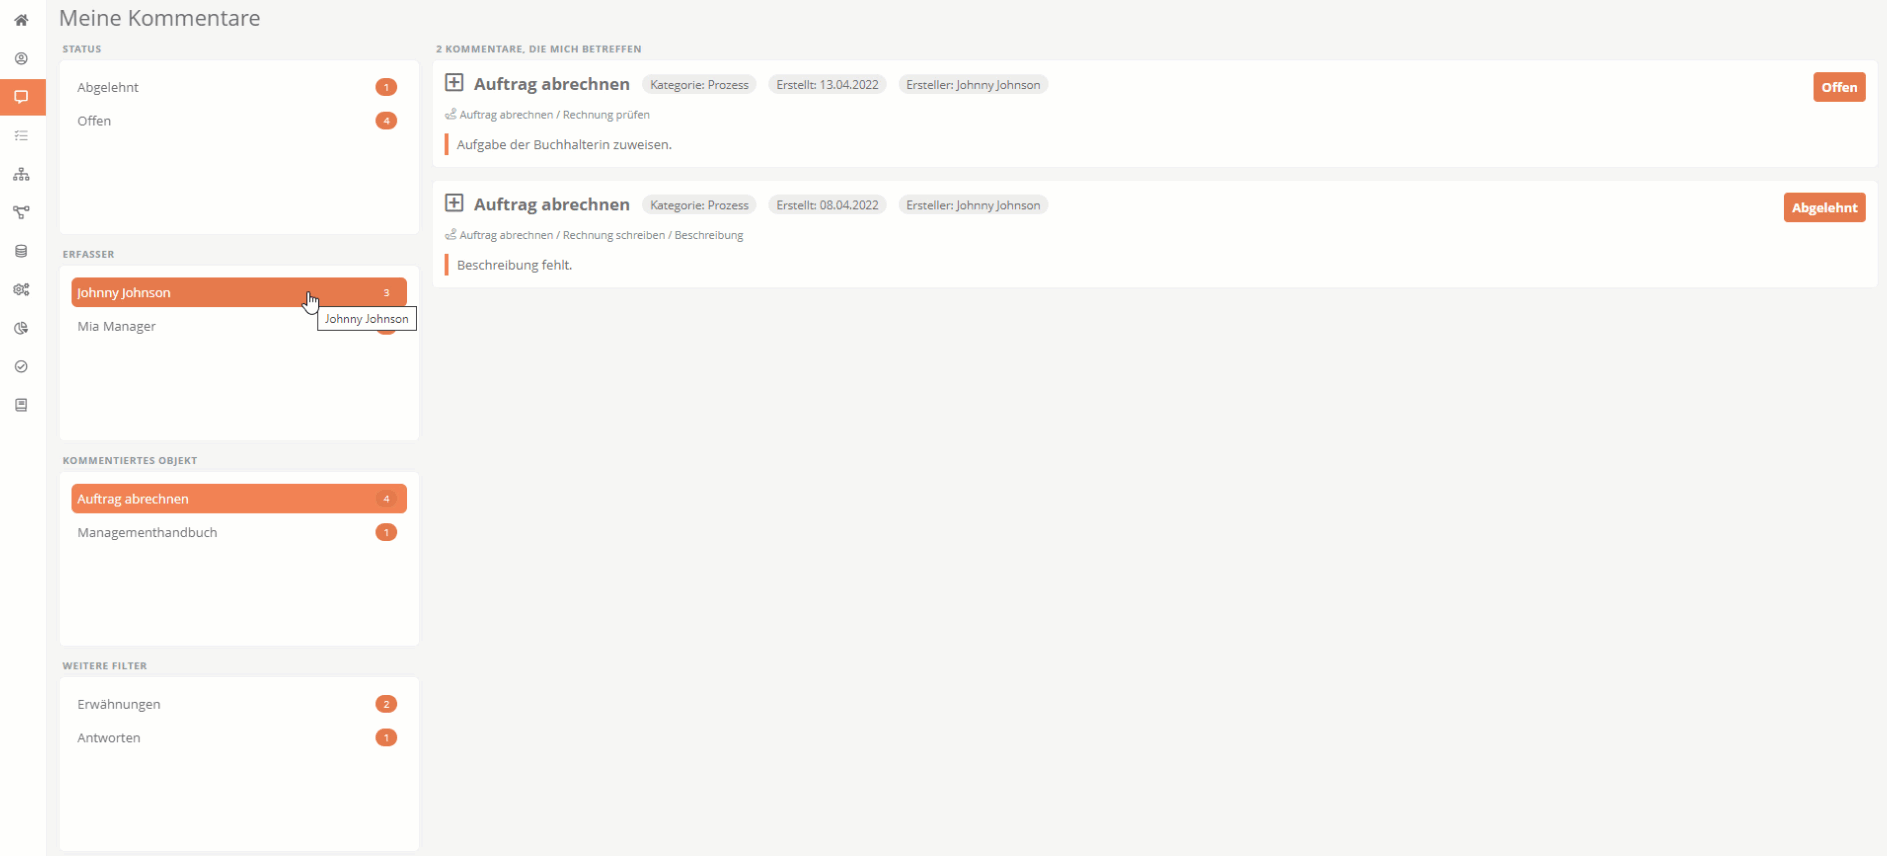Click comment text Aufgabe der Buchhalterin zuweisen

564,145
